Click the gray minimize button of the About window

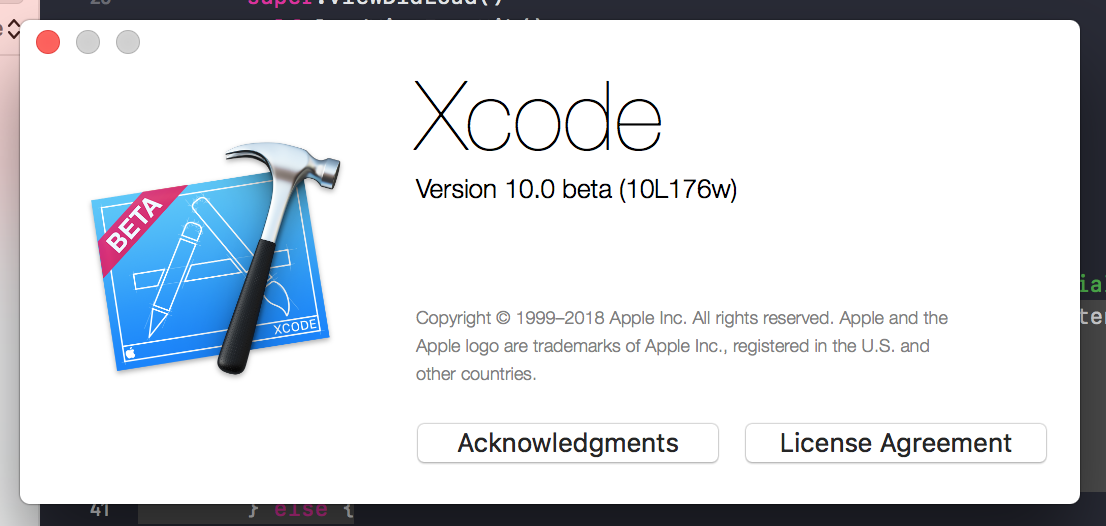pos(88,42)
